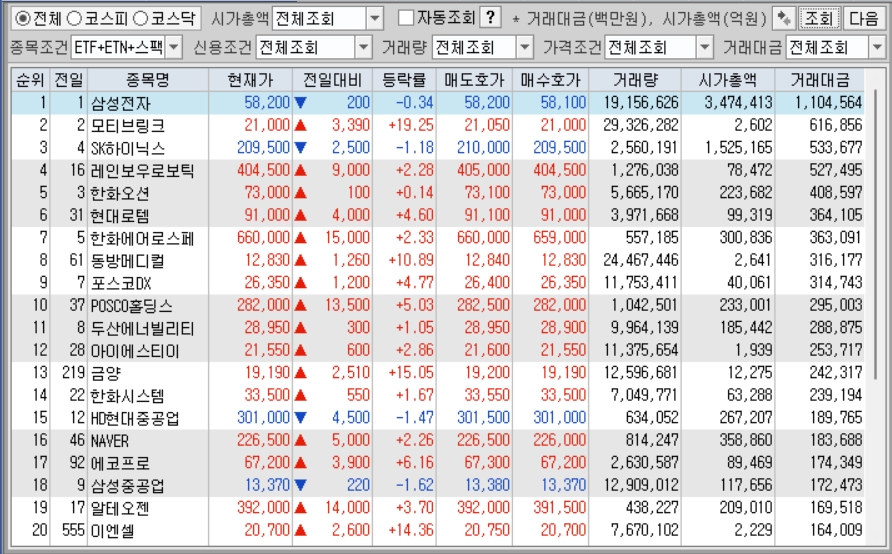Click 삼성전자 market cap 3,474,413
Image resolution: width=892 pixels, height=554 pixels.
click(x=738, y=103)
